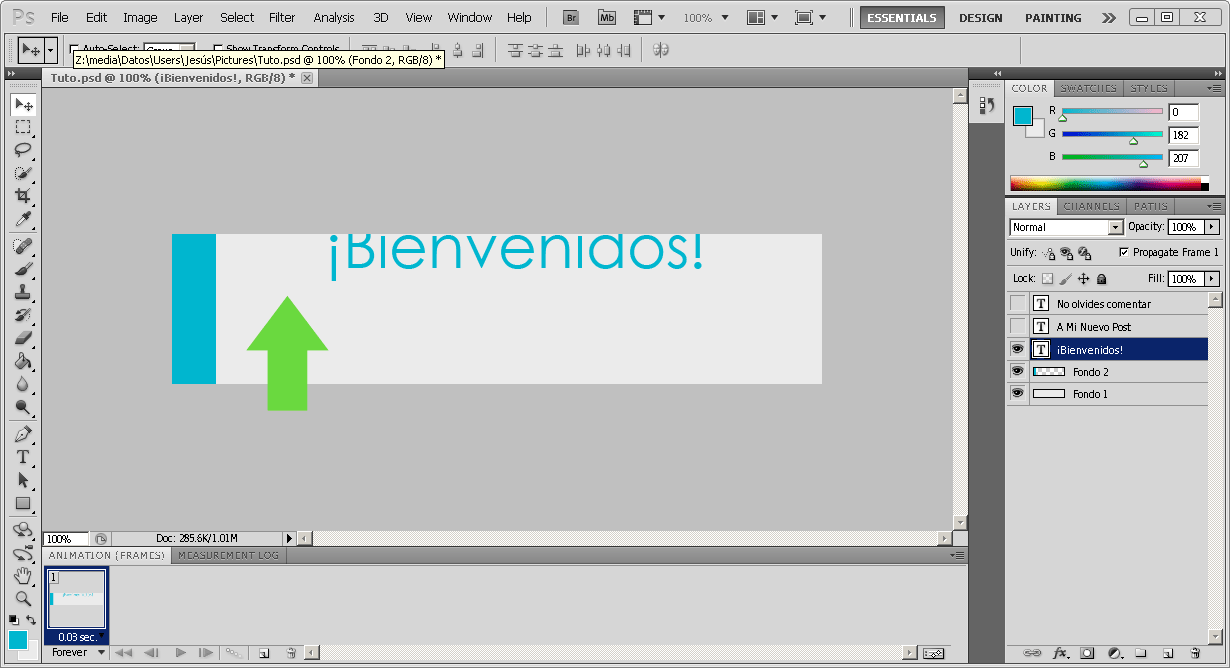Image resolution: width=1230 pixels, height=668 pixels.
Task: Enable Show Transform Controls checkbox
Action: coord(218,48)
